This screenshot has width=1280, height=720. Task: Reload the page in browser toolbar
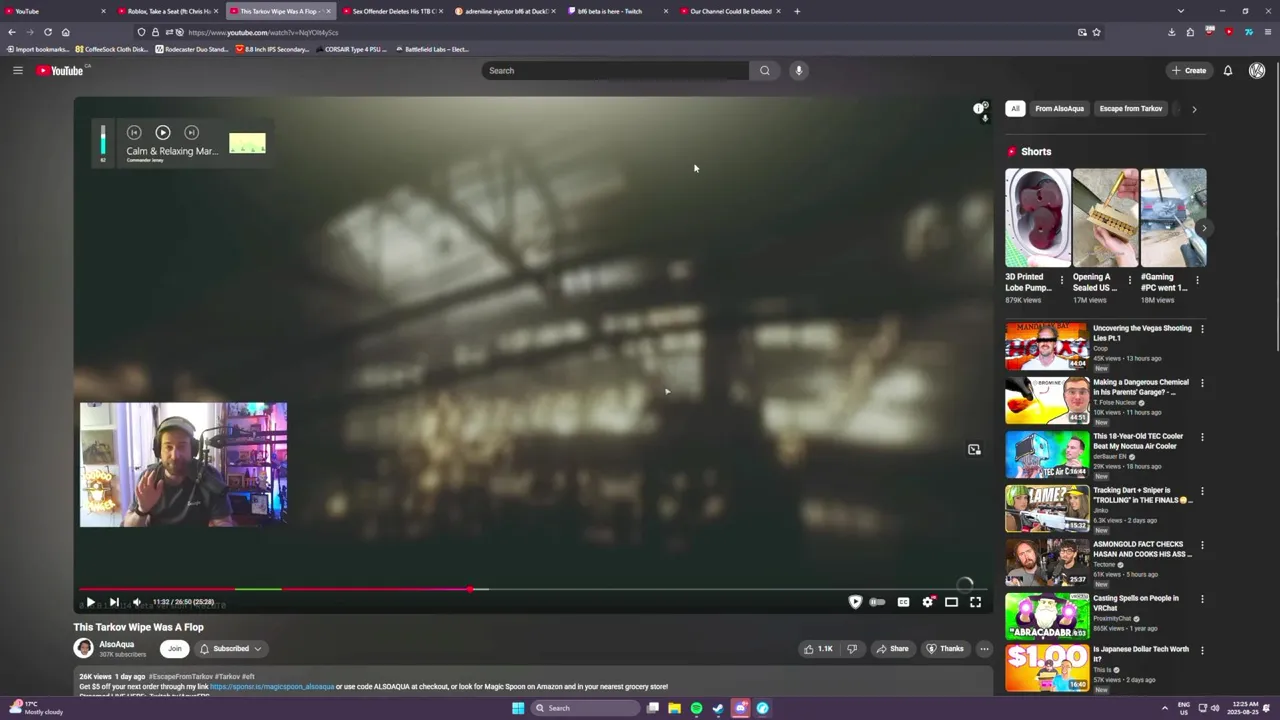coord(47,32)
